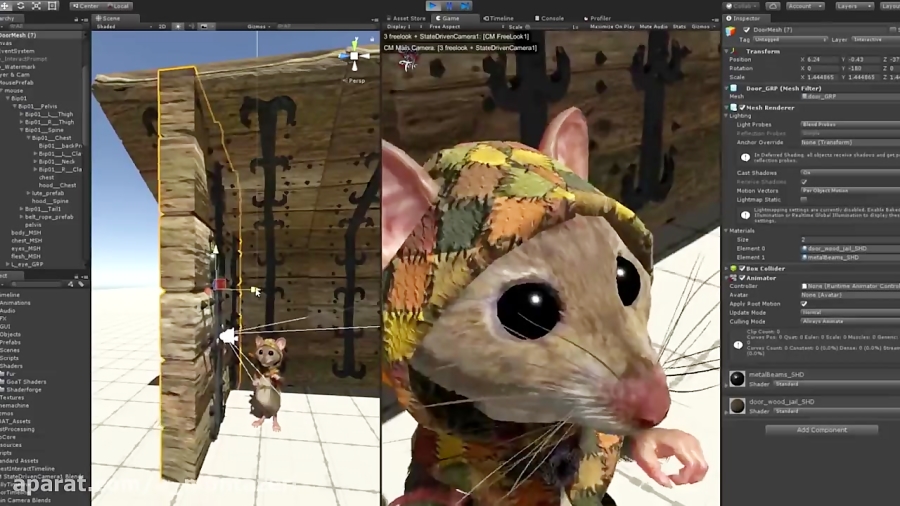Viewport: 900px width, 506px height.
Task: Open the Account dropdown
Action: (x=805, y=6)
